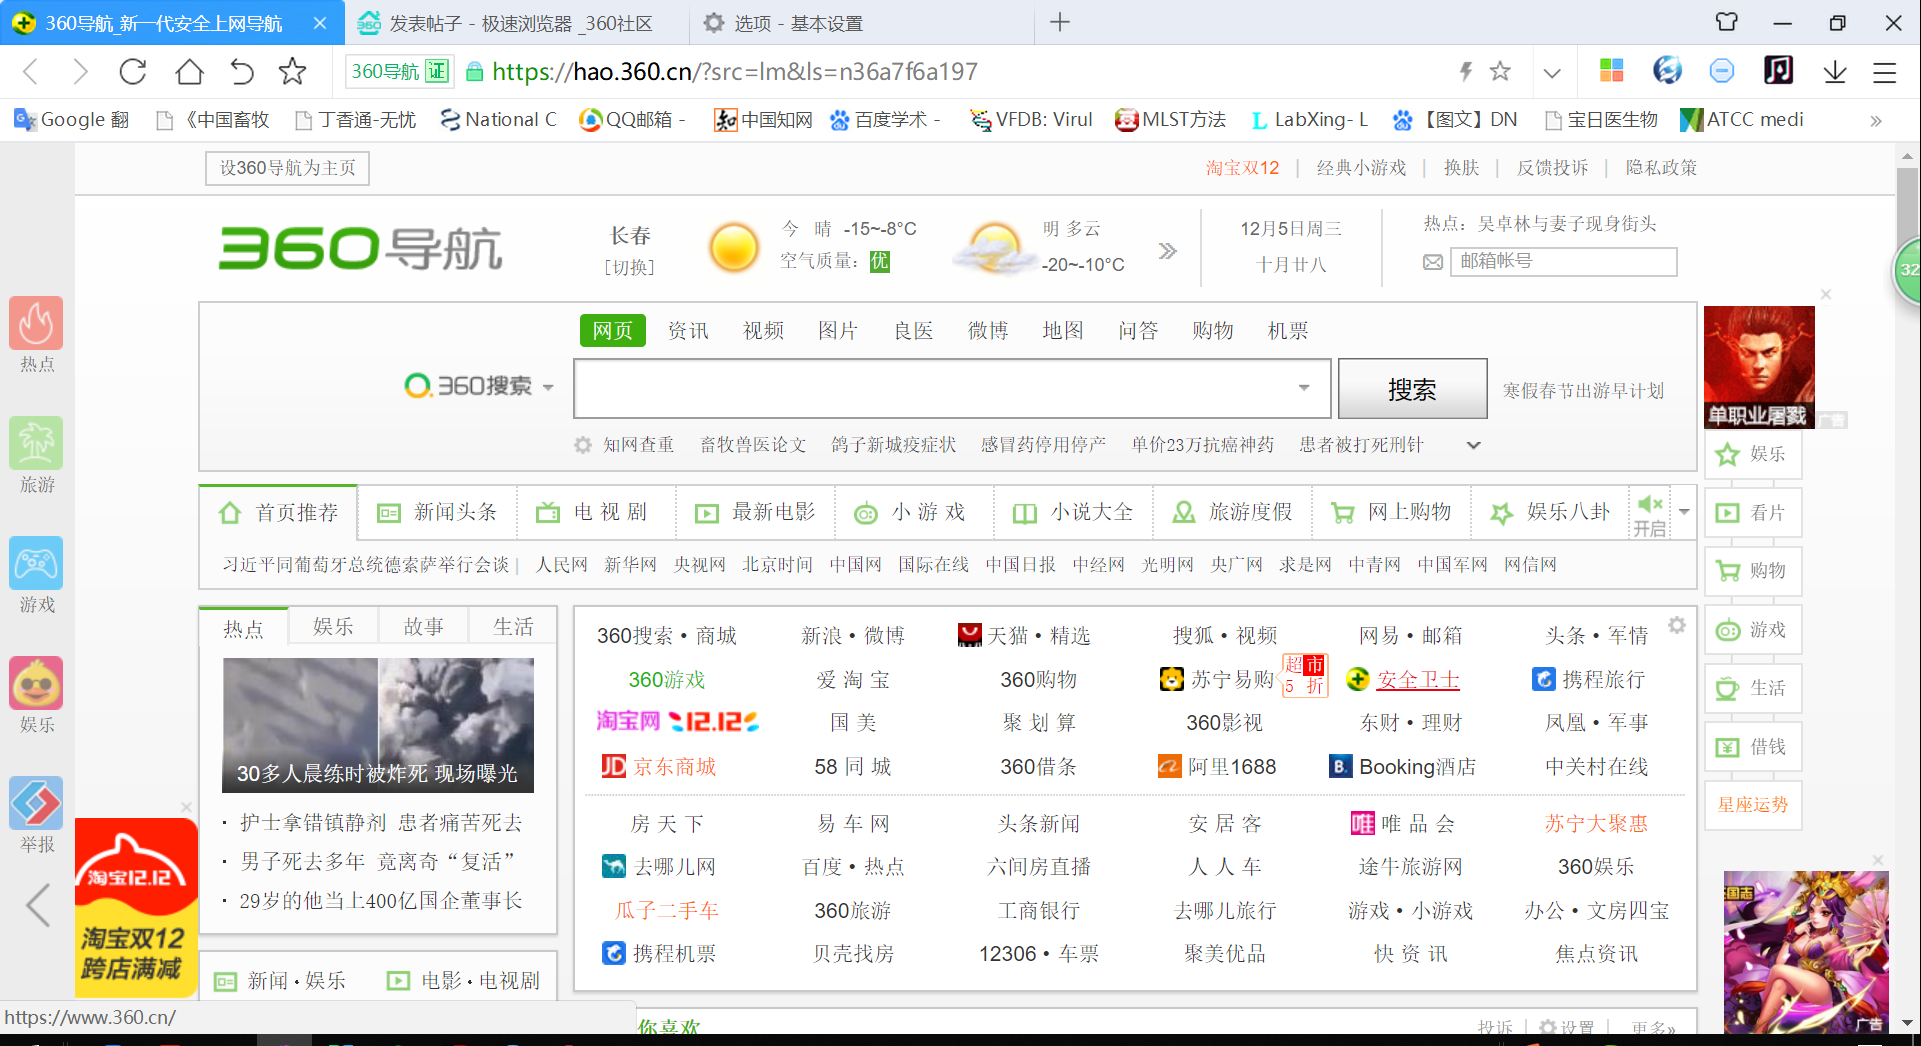The width and height of the screenshot is (1921, 1046).
Task: Open the 中国知网 bookmark
Action: 763,120
